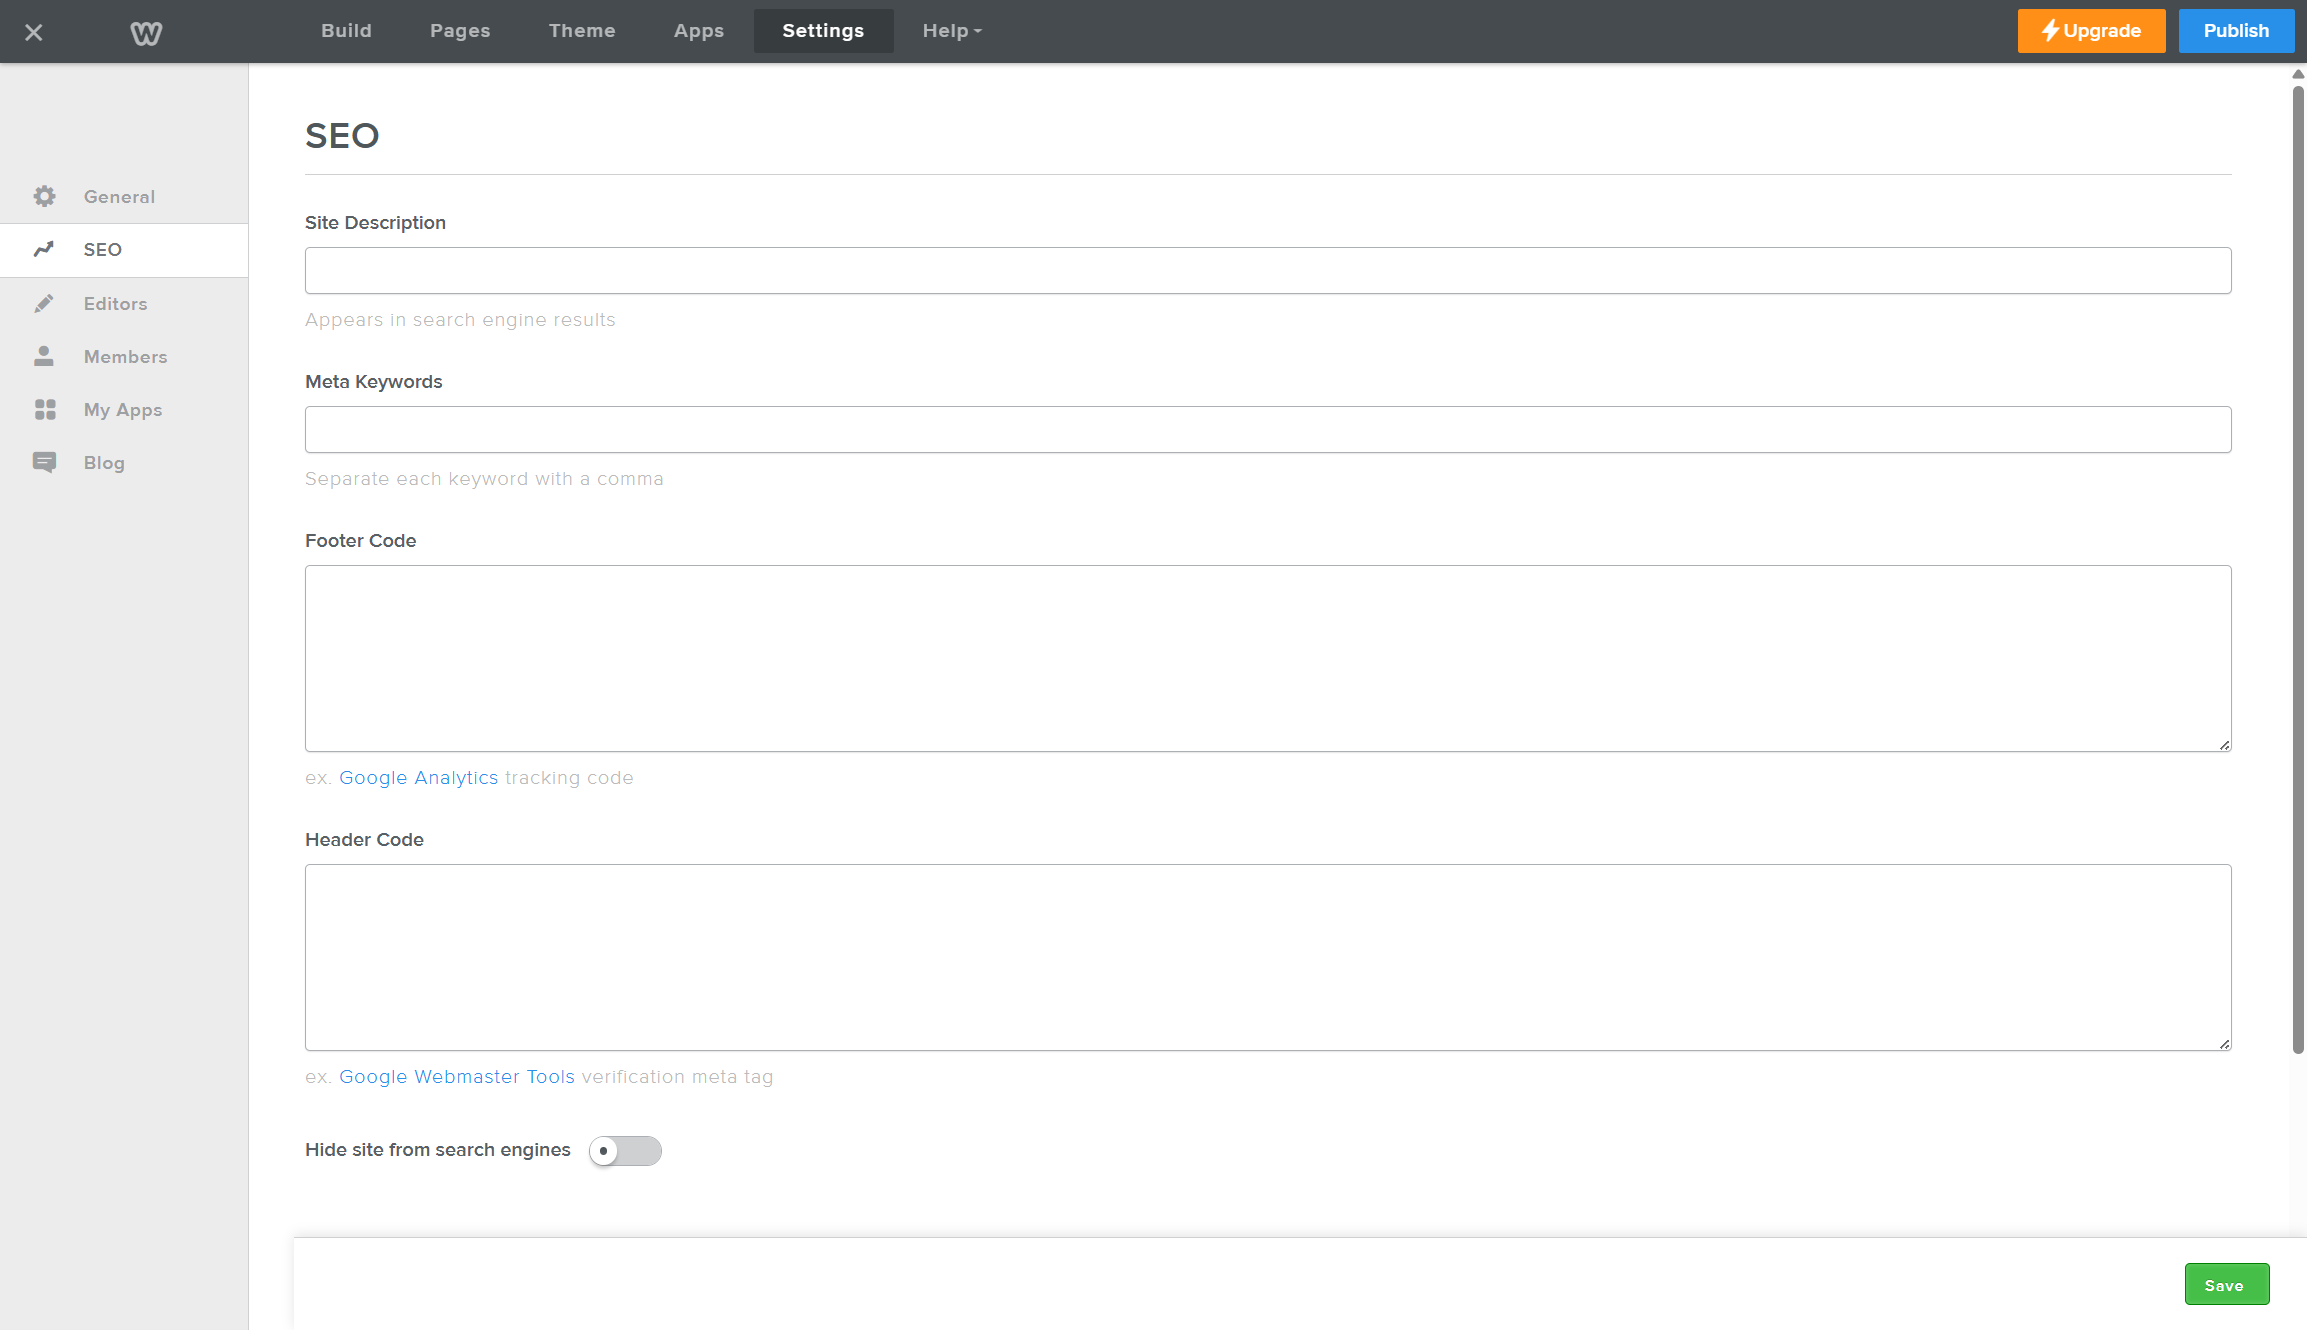Click the Editors pencil icon
2307x1330 pixels.
[x=45, y=303]
